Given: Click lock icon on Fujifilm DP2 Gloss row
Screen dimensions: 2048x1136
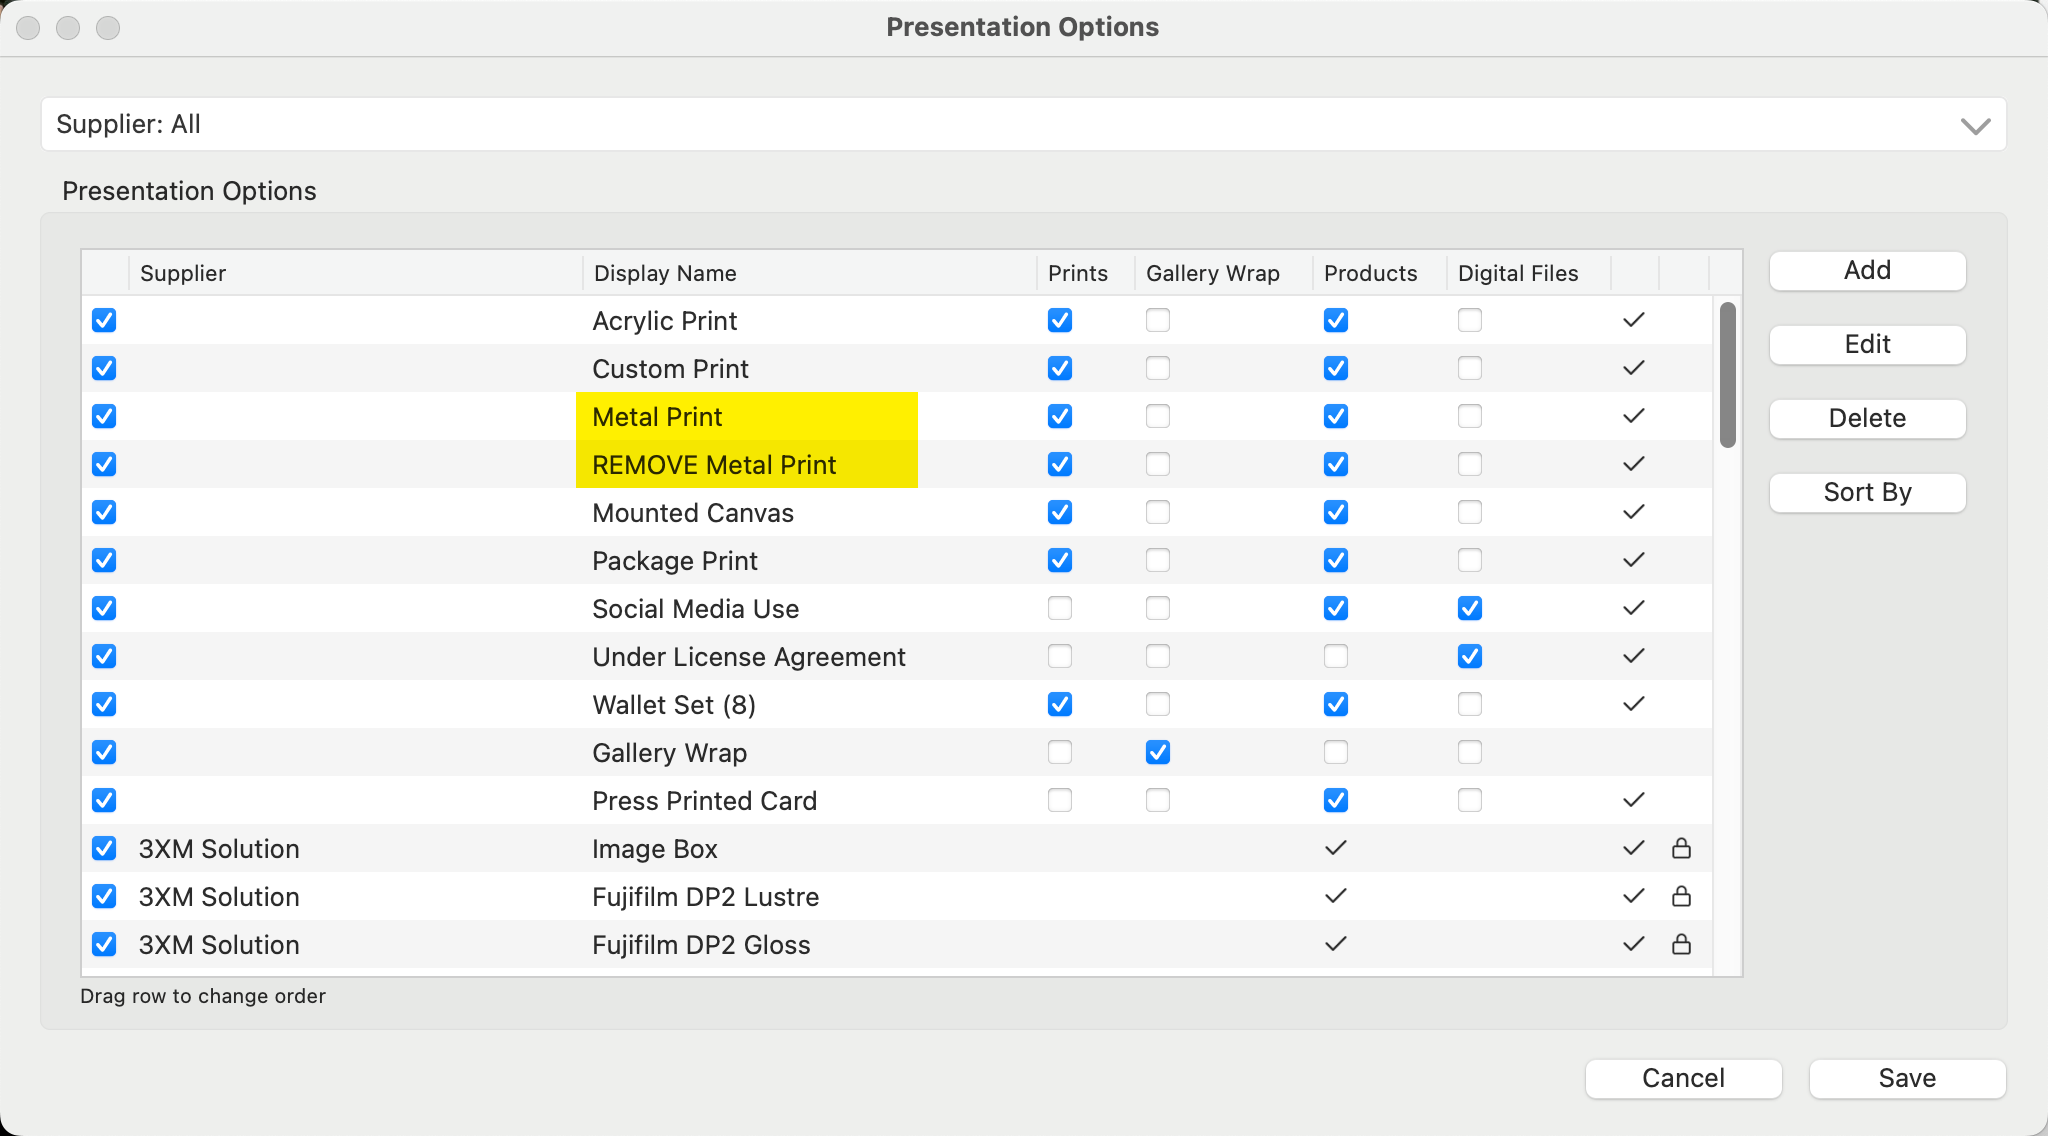Looking at the screenshot, I should (1681, 944).
